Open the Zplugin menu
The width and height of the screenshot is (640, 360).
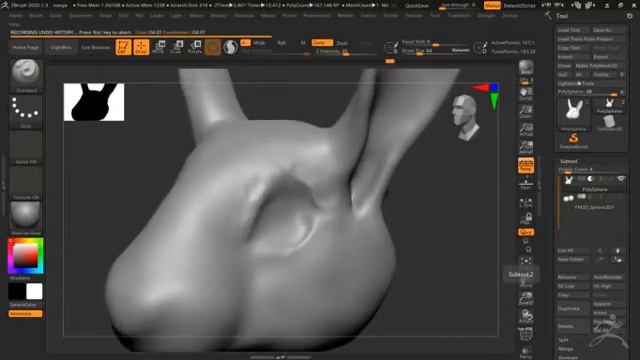pos(486,16)
